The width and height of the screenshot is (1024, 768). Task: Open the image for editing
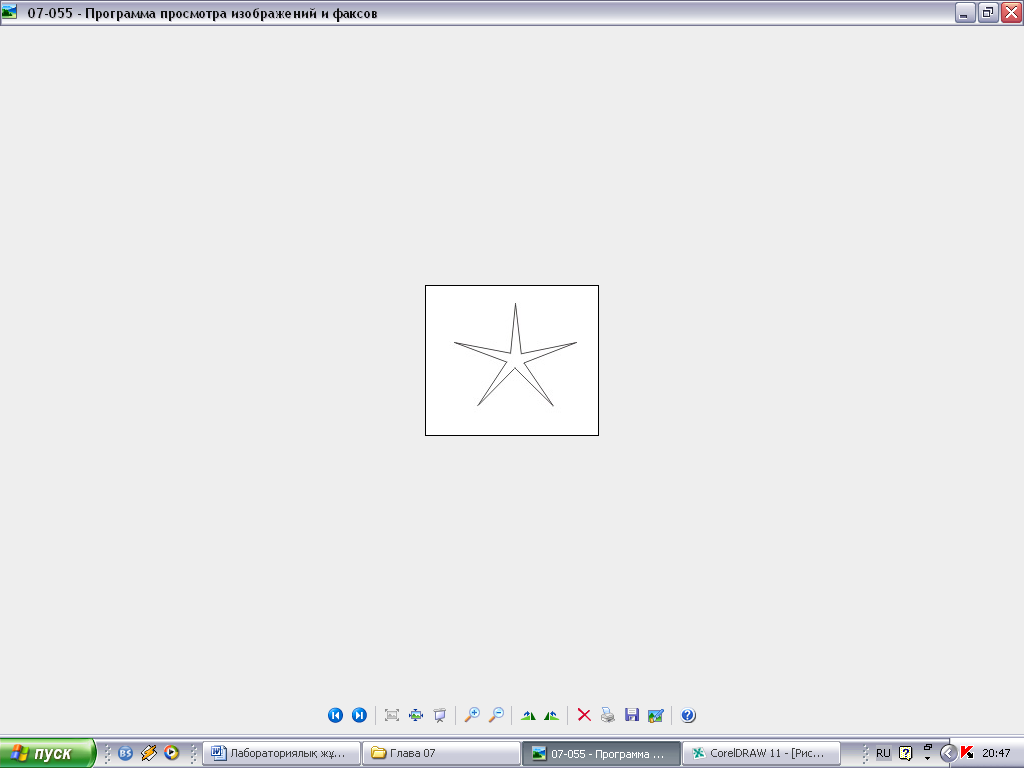coord(656,715)
